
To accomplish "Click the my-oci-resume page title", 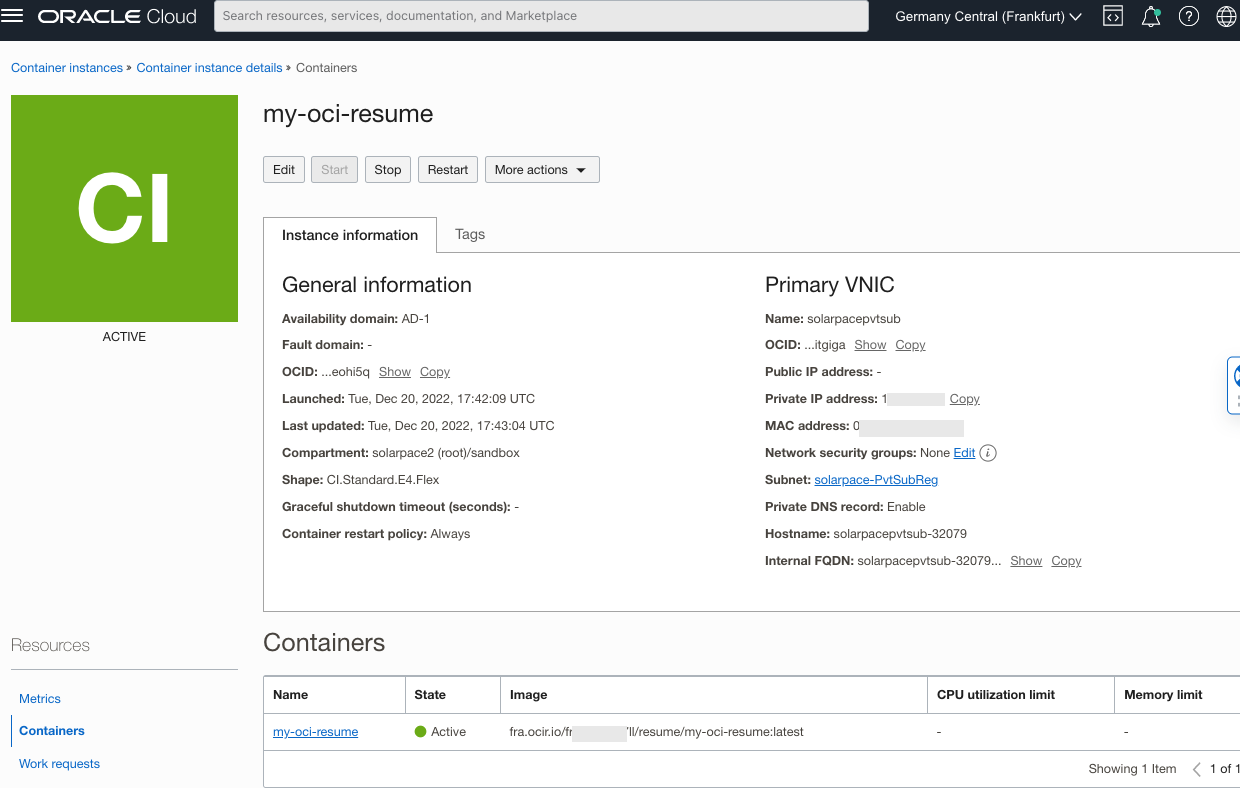I will (348, 114).
